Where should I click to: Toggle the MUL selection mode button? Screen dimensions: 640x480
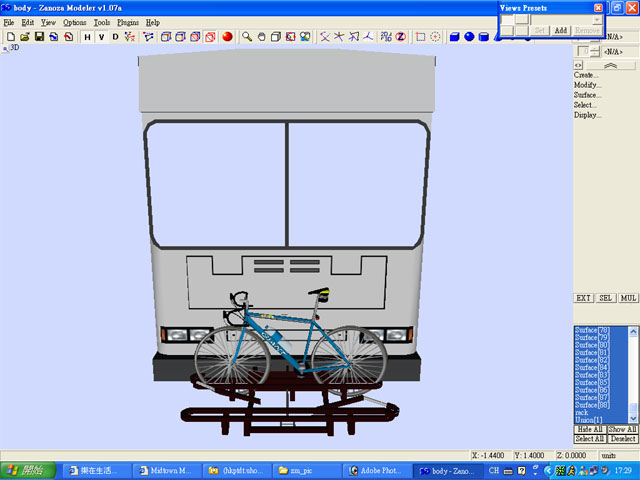(x=628, y=298)
